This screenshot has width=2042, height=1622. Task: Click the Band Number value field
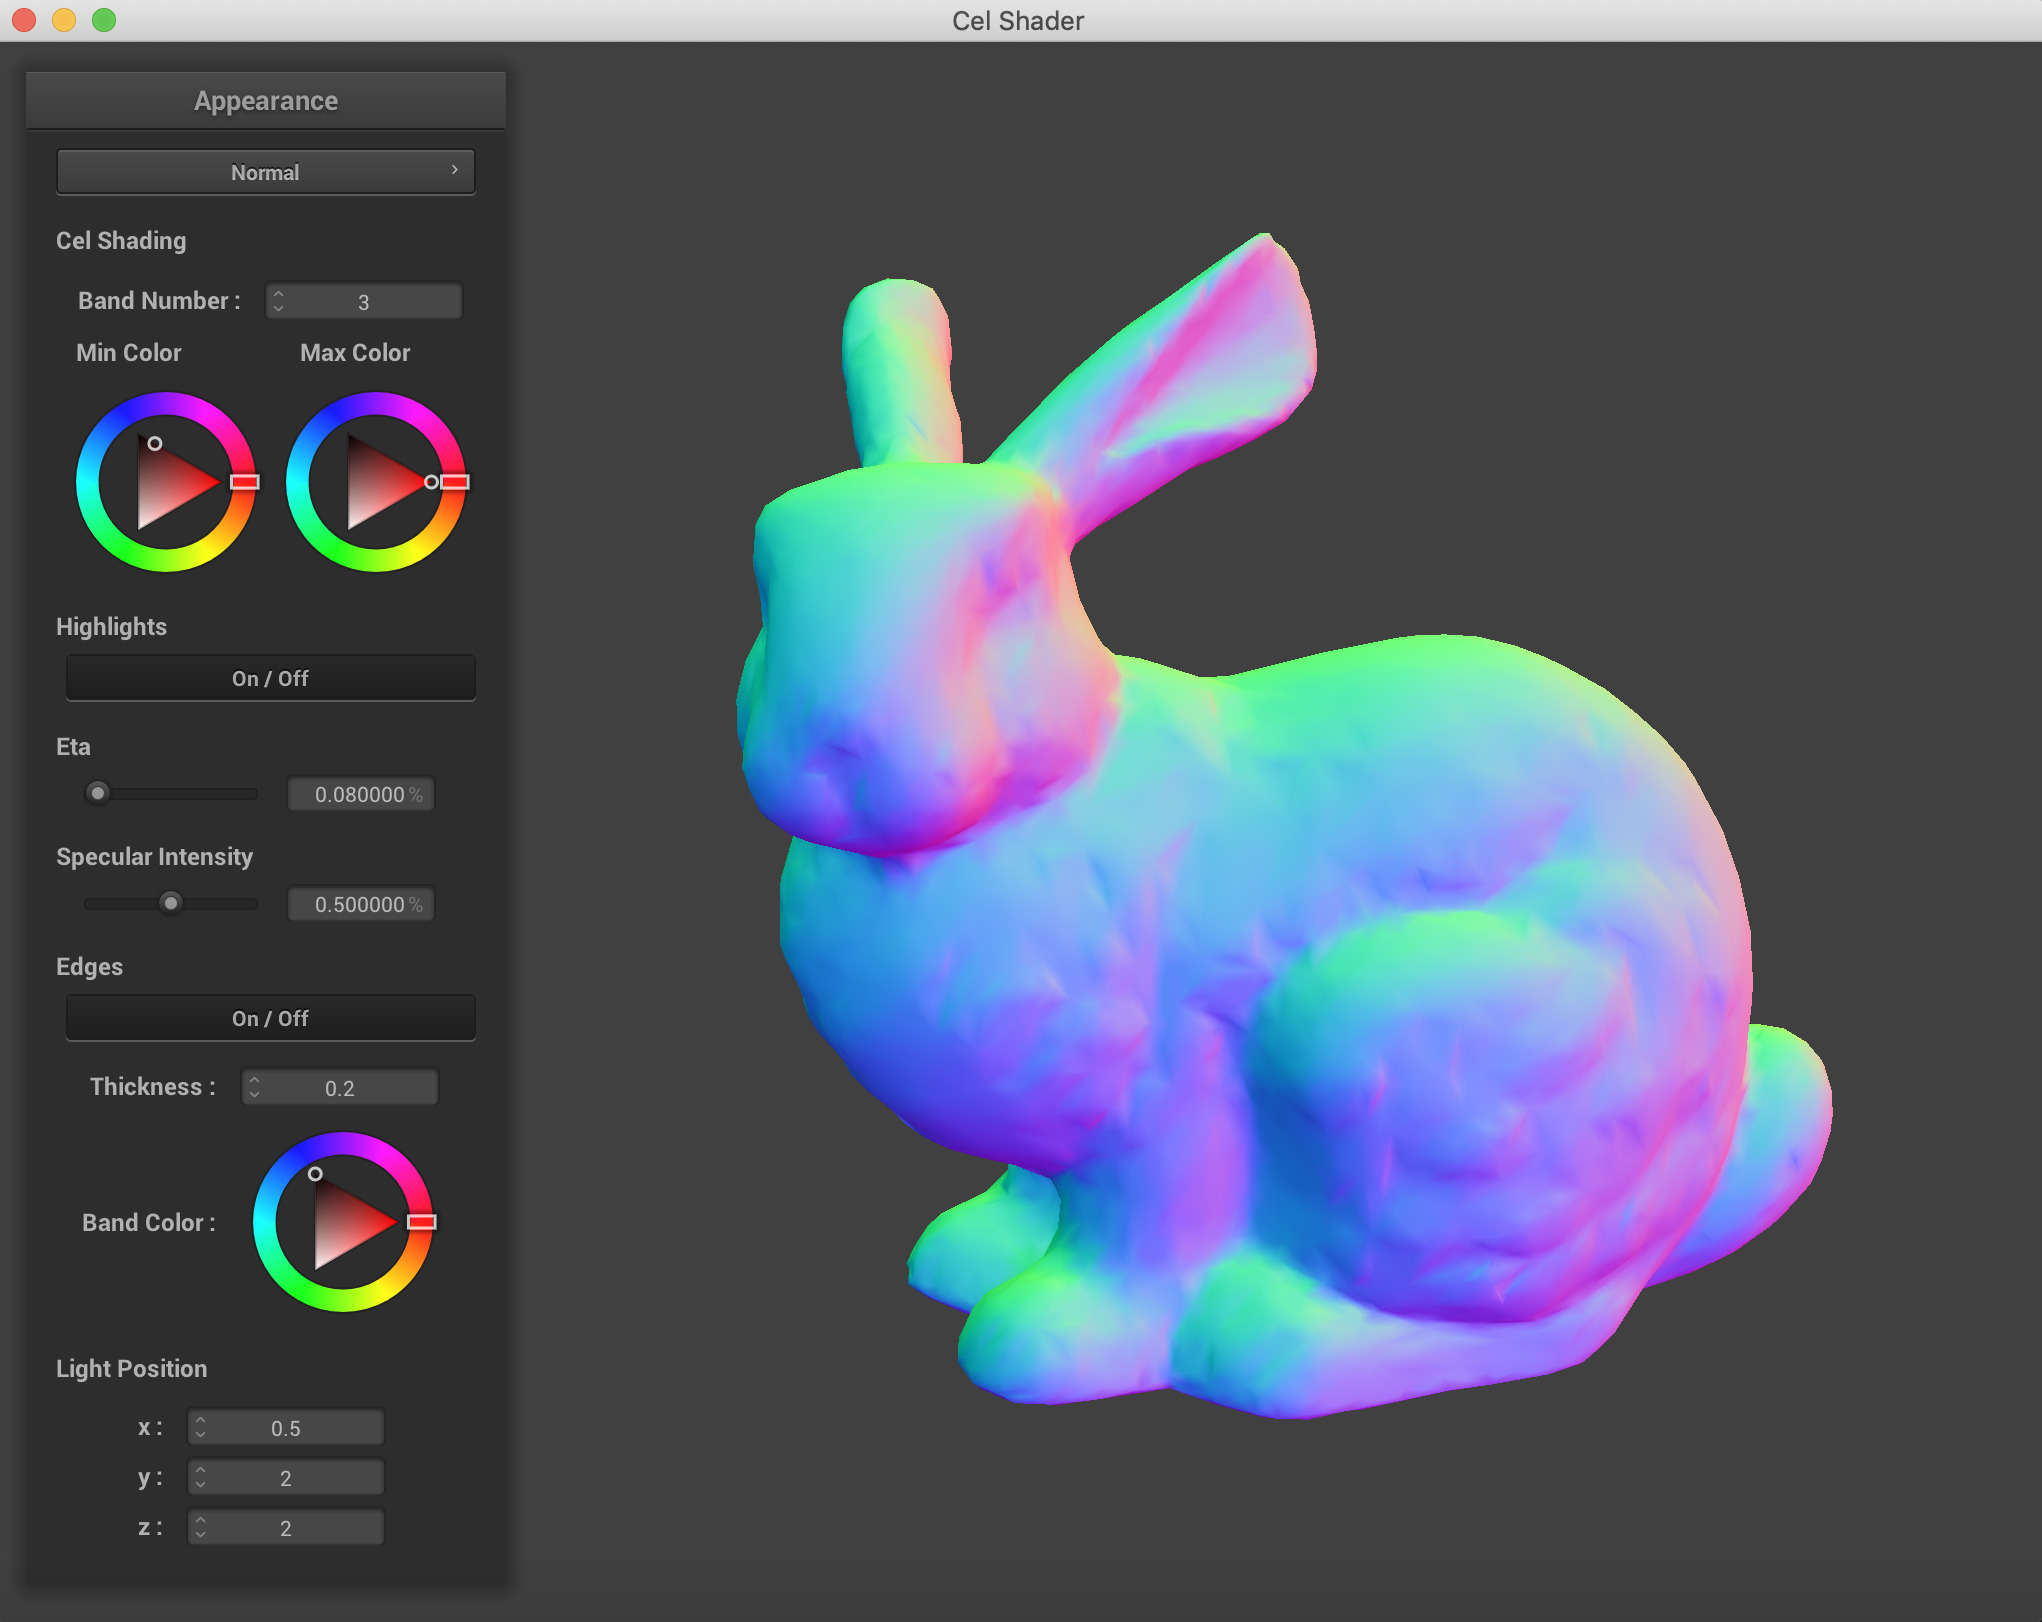click(x=364, y=301)
